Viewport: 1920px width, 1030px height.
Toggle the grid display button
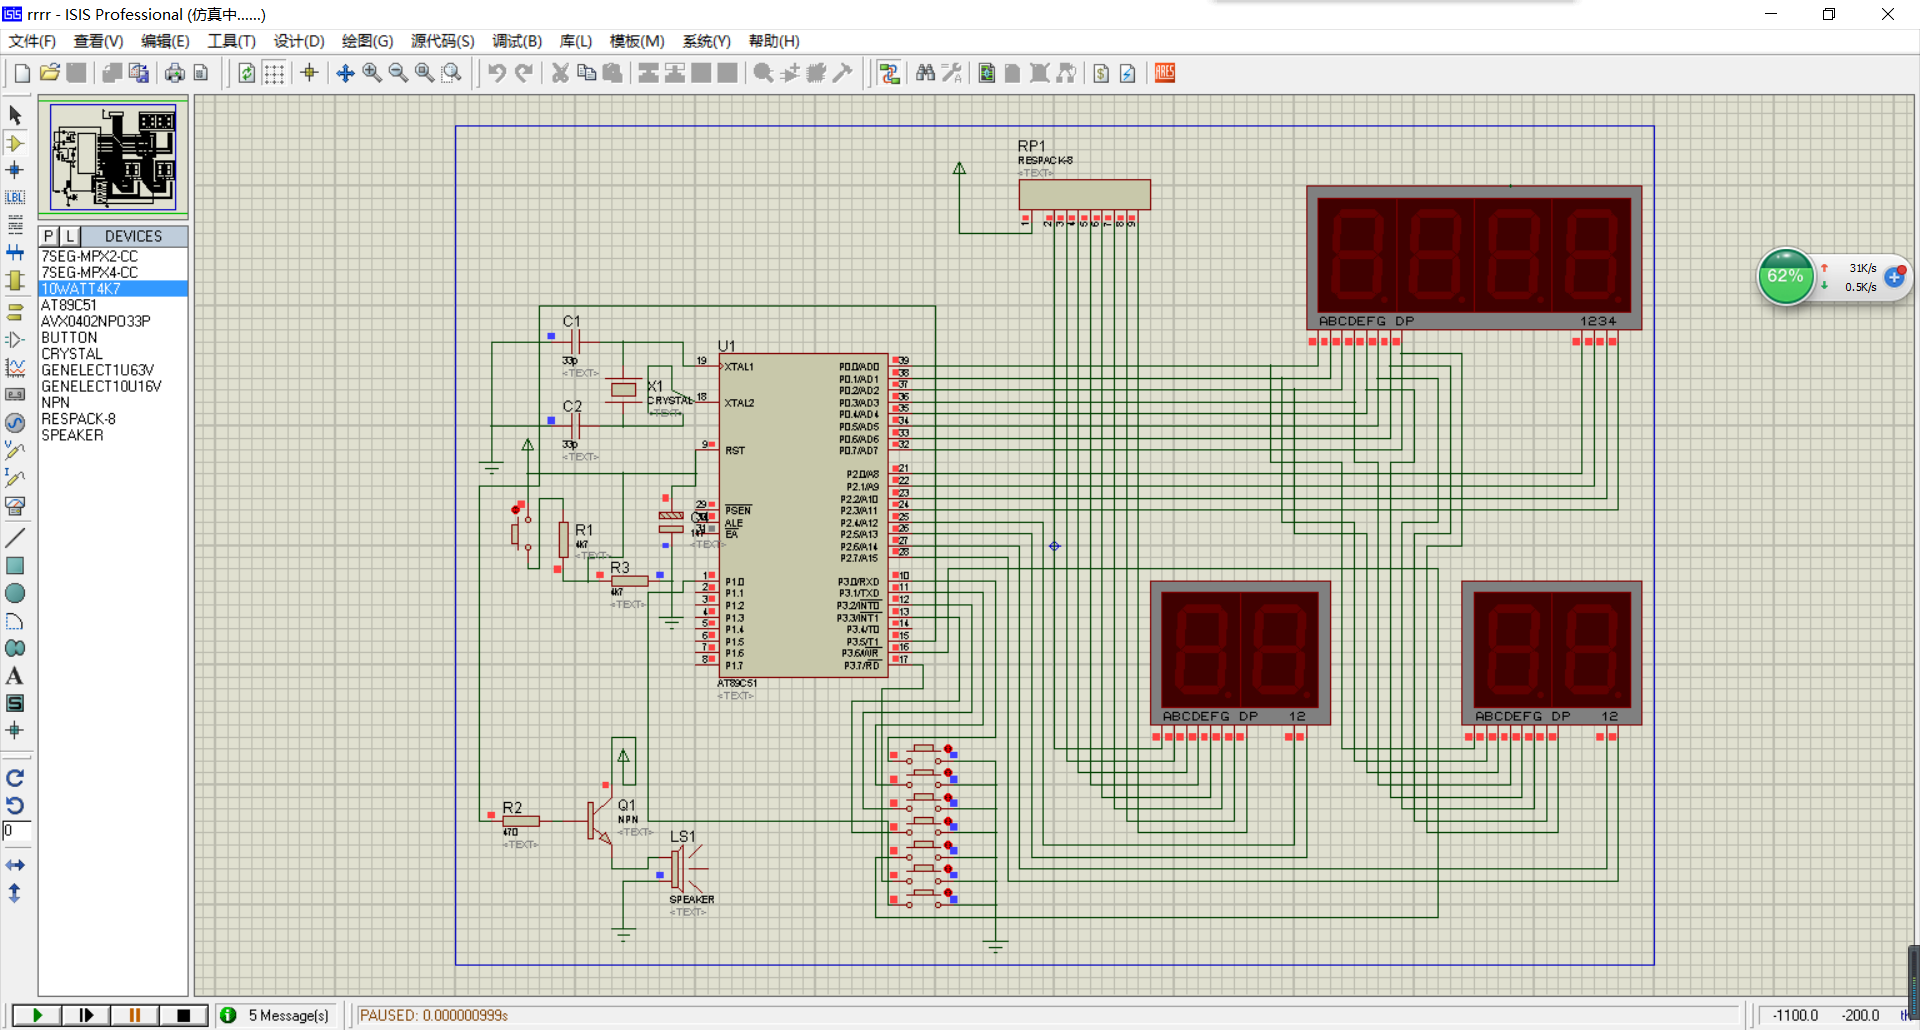coord(274,73)
